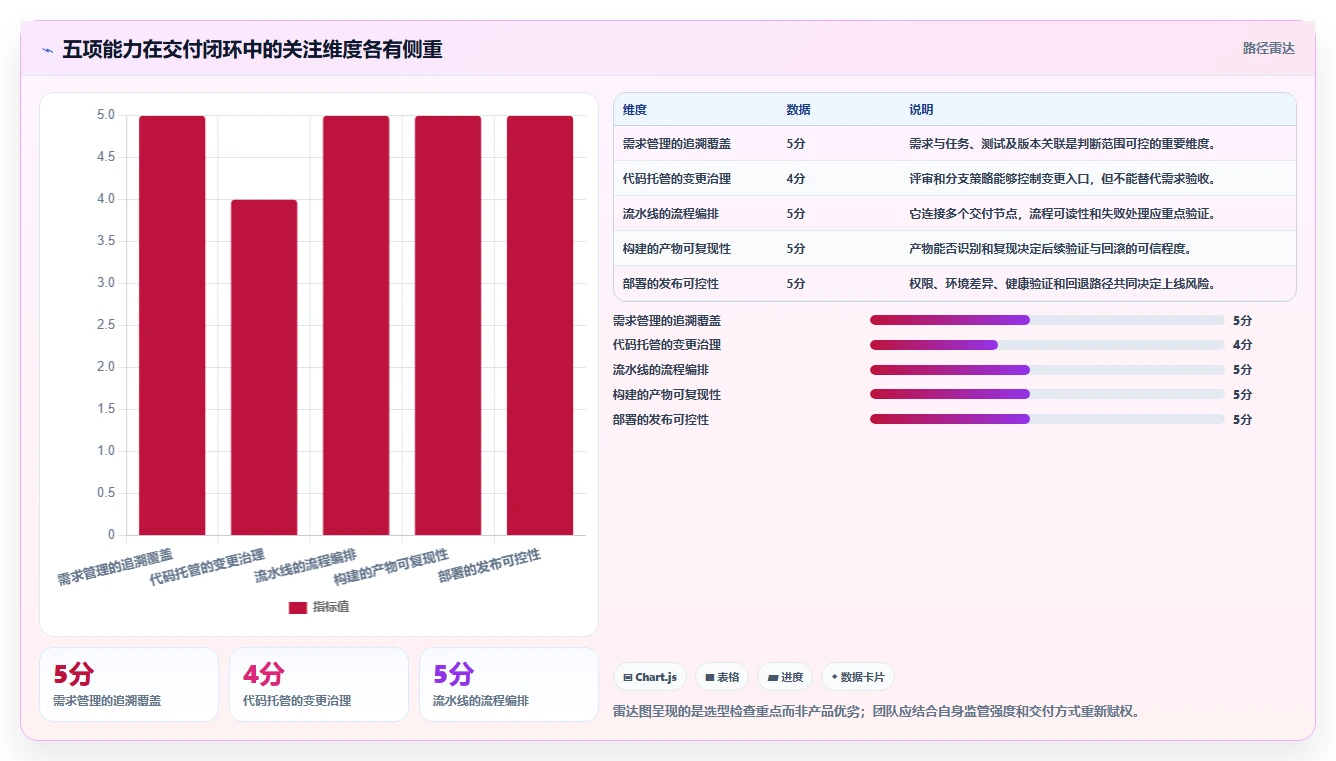Click the 5.0 y-axis label
Screen dimensions: 1336x761
[105, 115]
